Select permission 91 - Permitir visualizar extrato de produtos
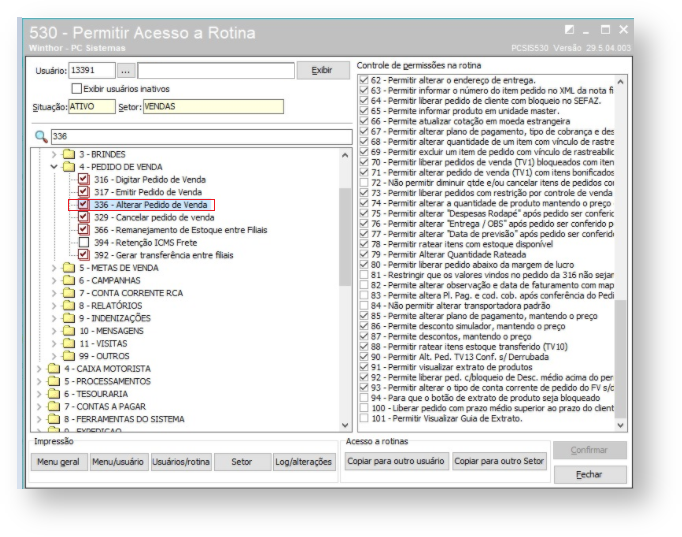Screen dimensions: 682x537 pos(451,367)
